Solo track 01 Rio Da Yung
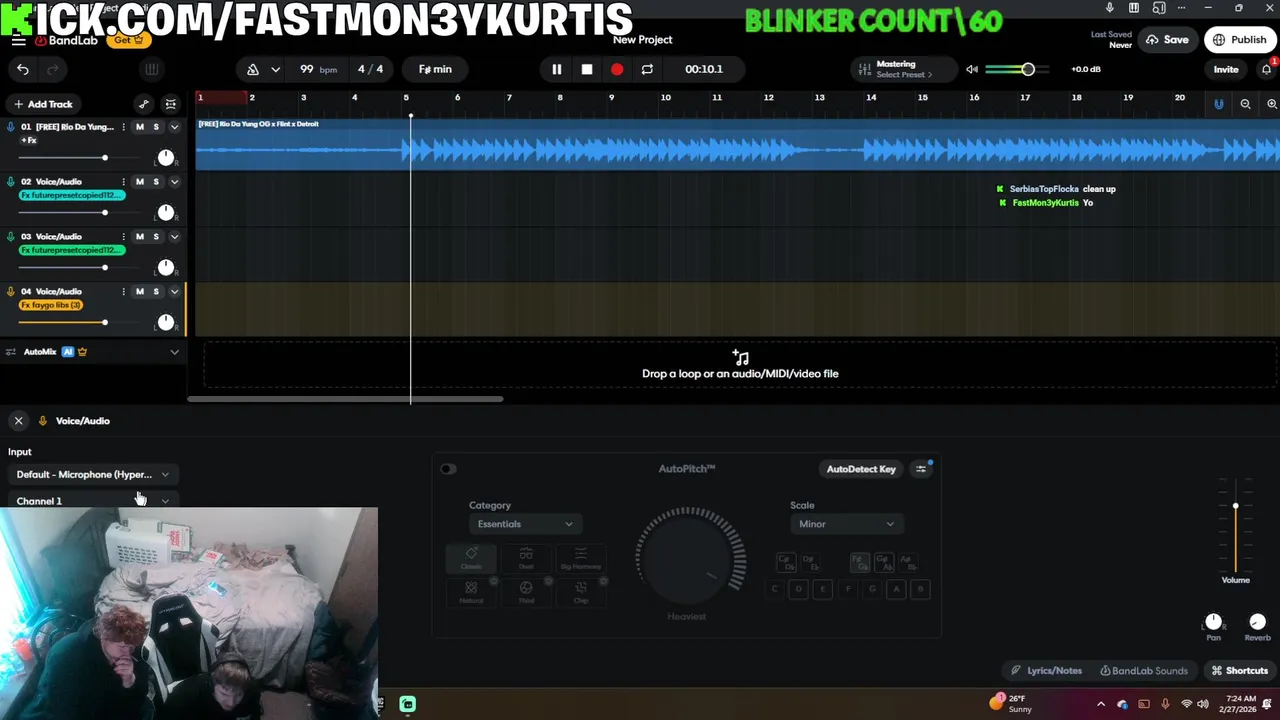 coord(156,127)
